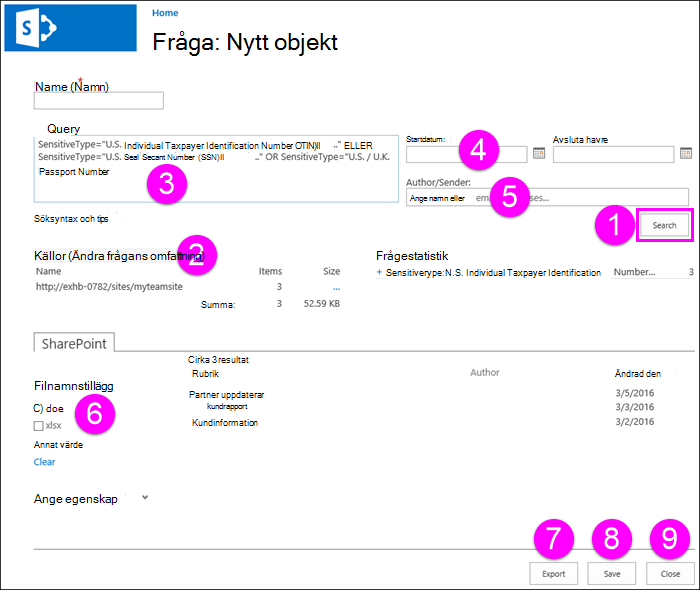700x590 pixels.
Task: Click into the Name (Namn) field
Action: pyautogui.click(x=99, y=100)
